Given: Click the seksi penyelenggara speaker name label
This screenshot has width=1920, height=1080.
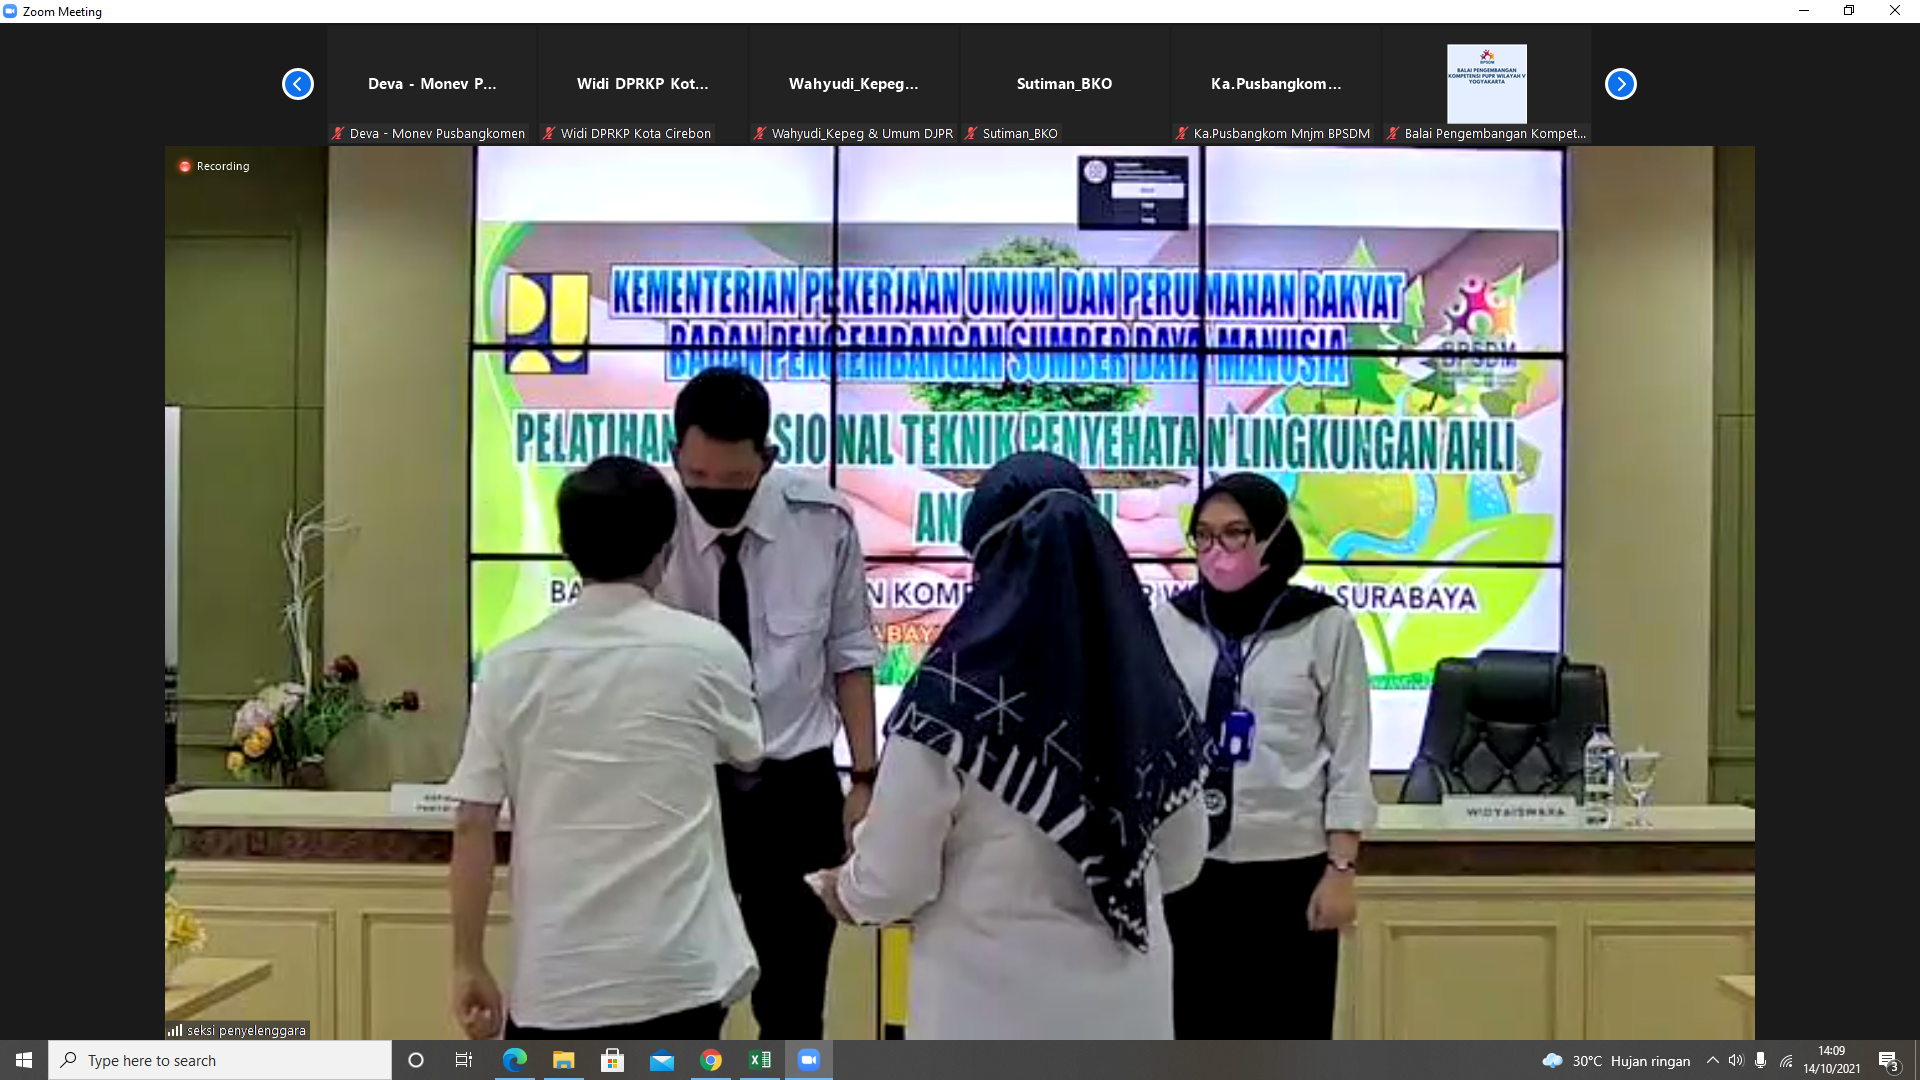Looking at the screenshot, I should [x=246, y=1030].
